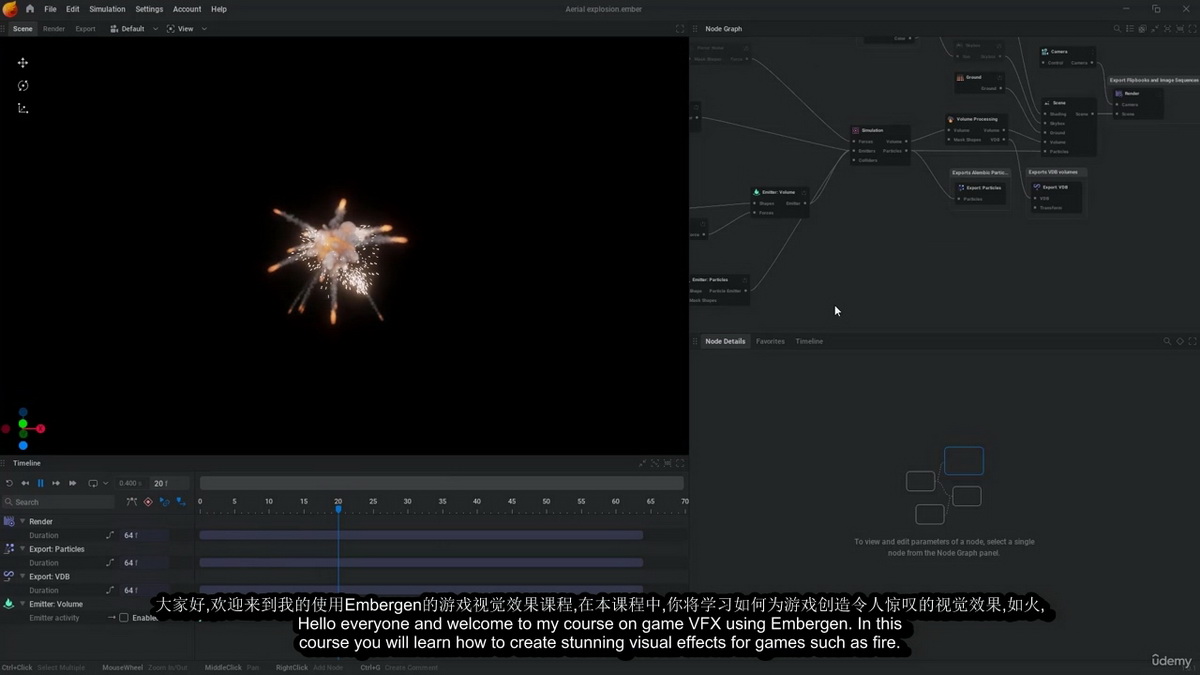
Task: Click the Render Duration curve icon
Action: pos(111,535)
